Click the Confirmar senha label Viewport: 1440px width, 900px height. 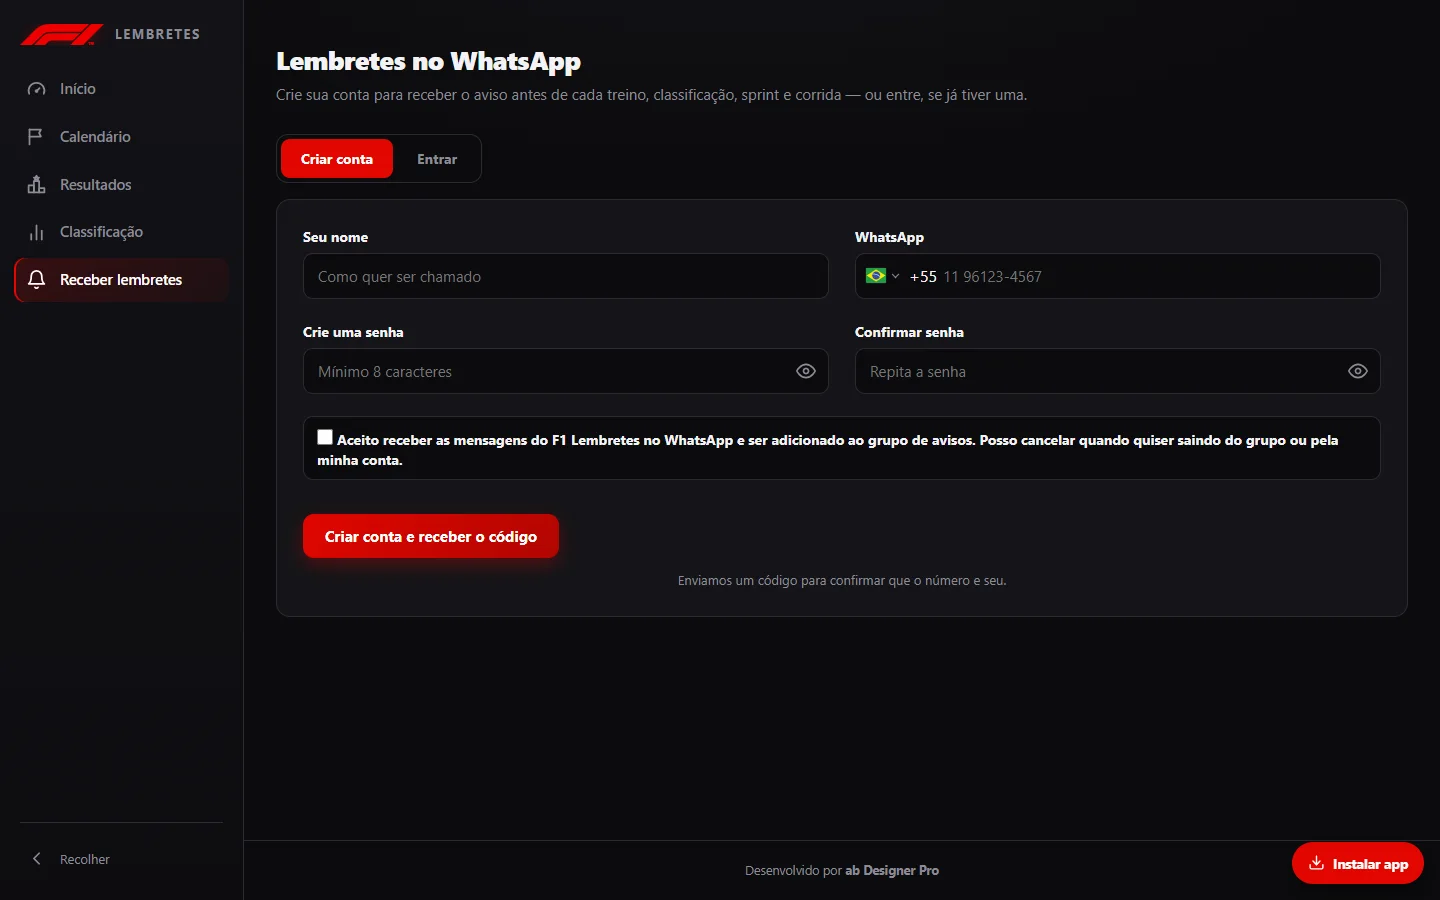[x=909, y=332]
